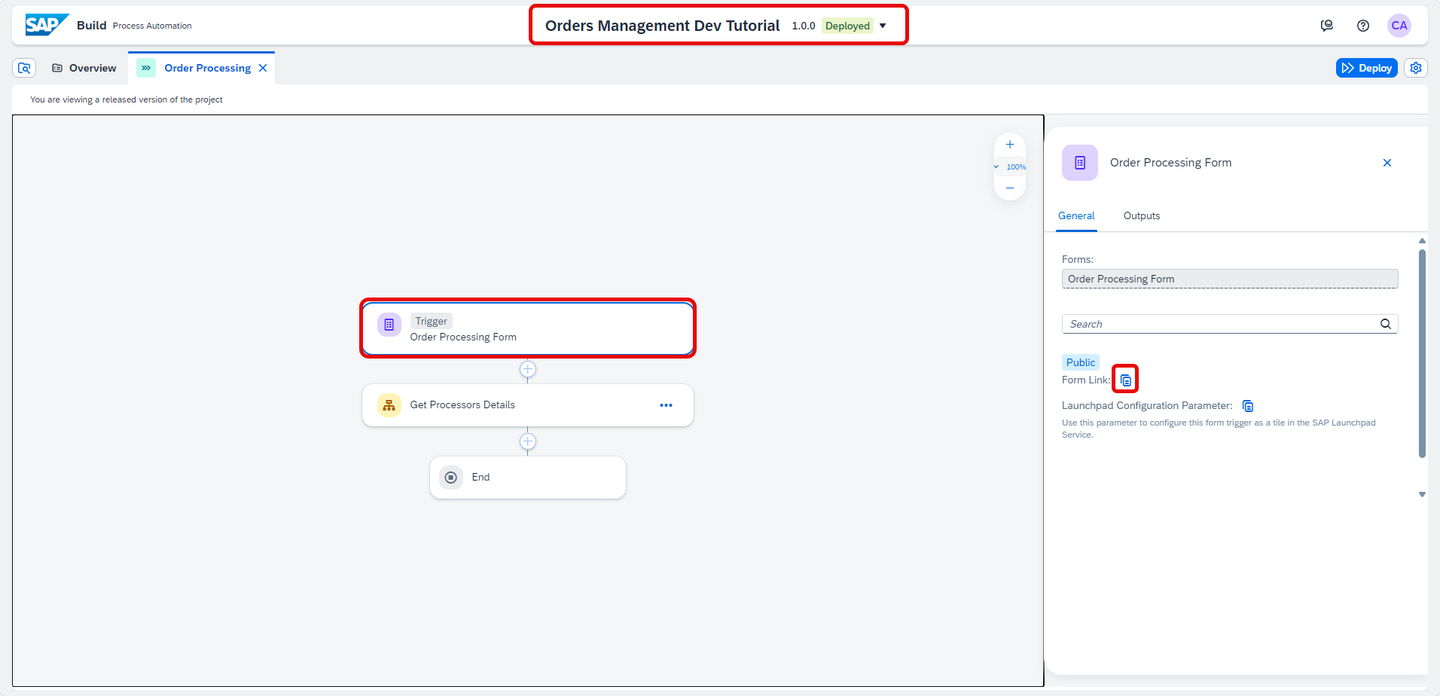Expand the project version dropdown arrow
The image size is (1440, 696).
click(x=883, y=26)
